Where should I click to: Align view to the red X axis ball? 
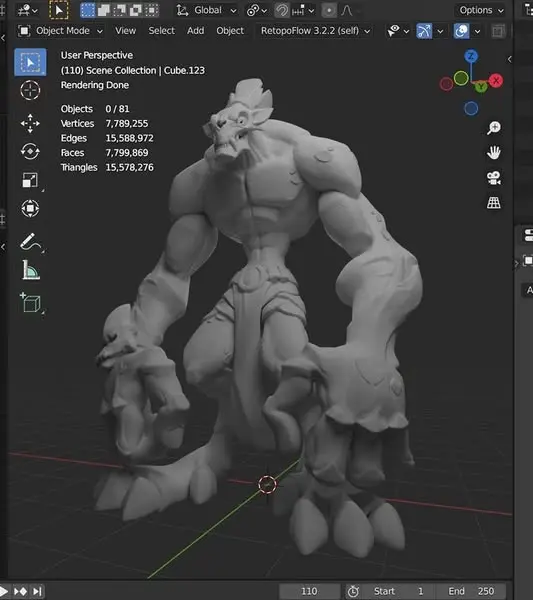[496, 81]
